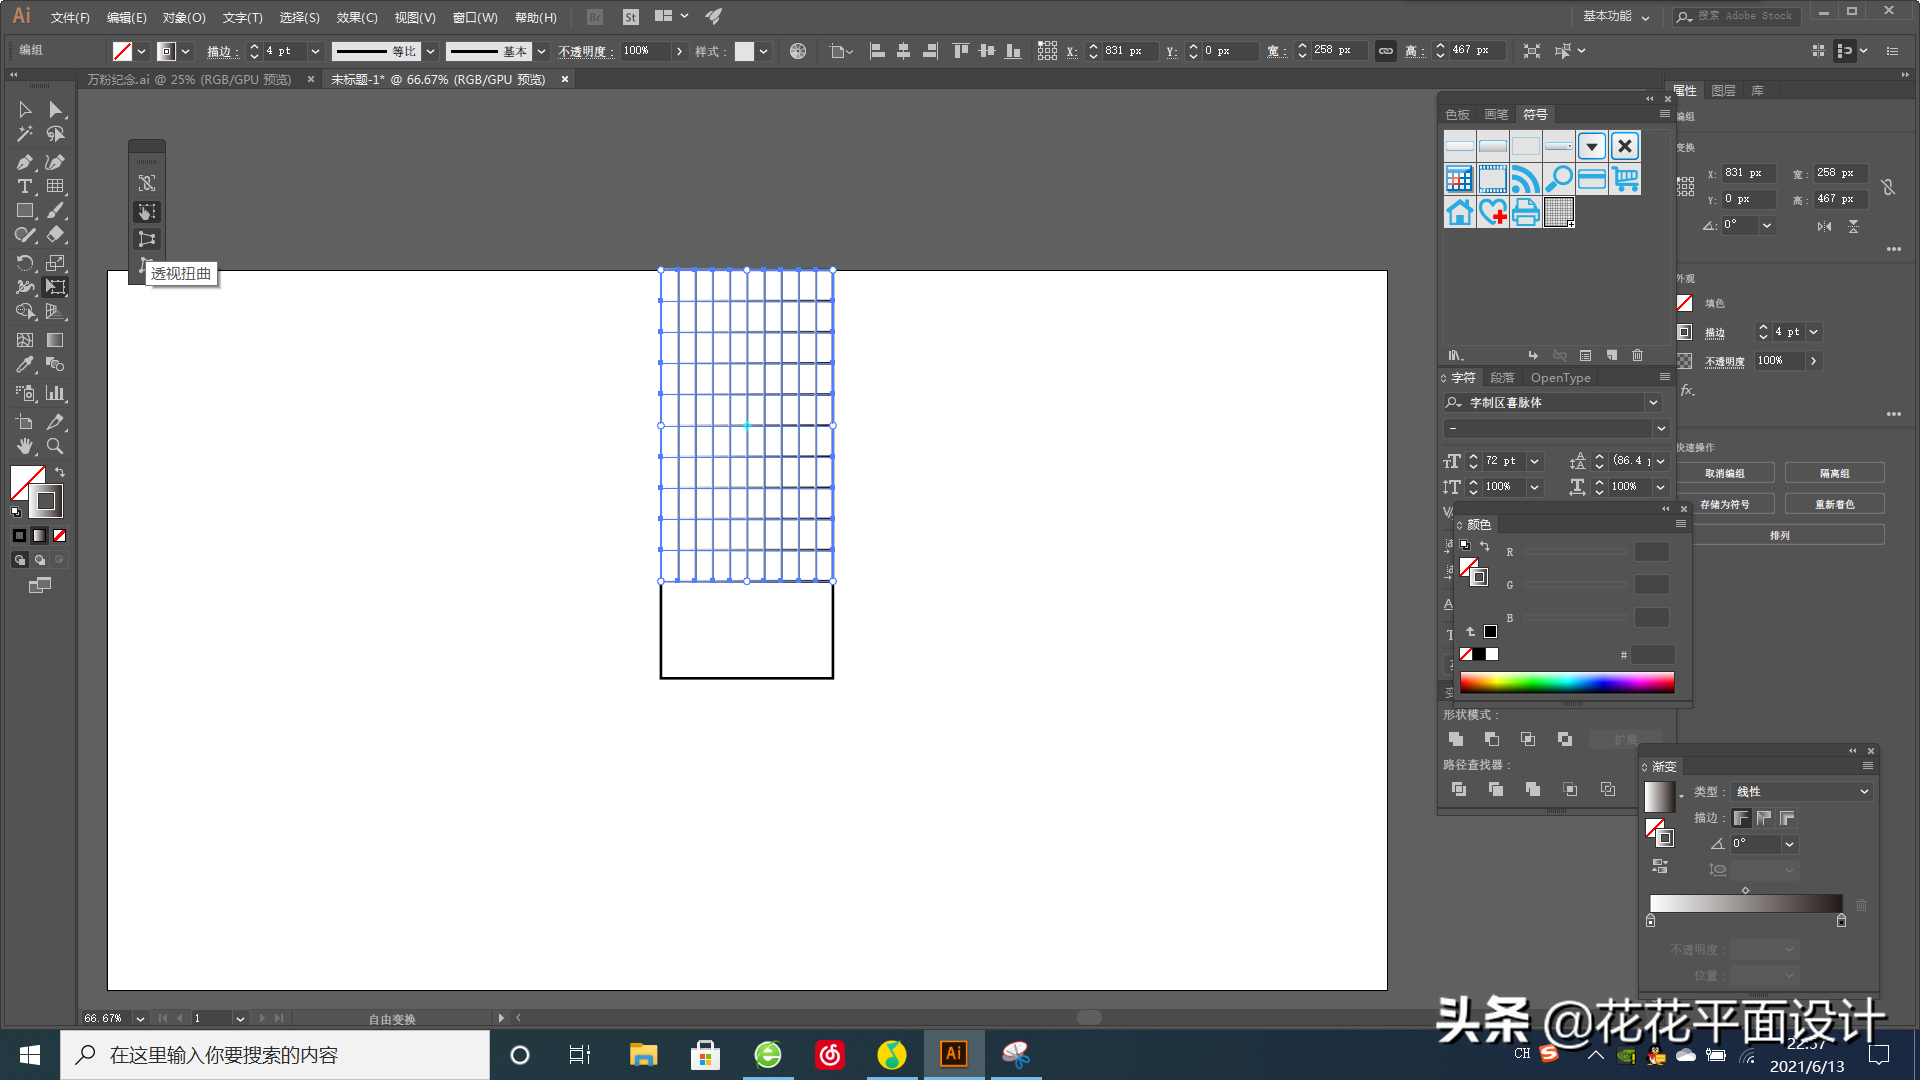1920x1080 pixels.
Task: Click the home symbol in Symbols panel
Action: (1460, 212)
